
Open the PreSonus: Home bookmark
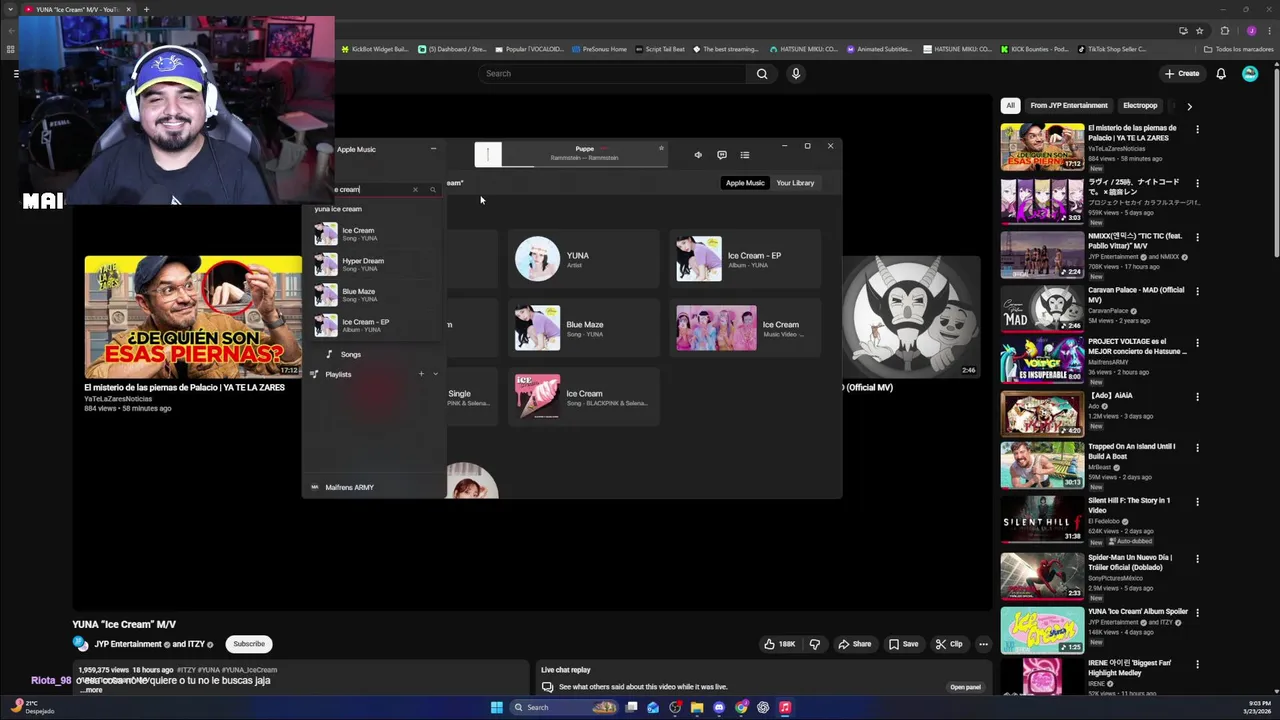[x=598, y=49]
